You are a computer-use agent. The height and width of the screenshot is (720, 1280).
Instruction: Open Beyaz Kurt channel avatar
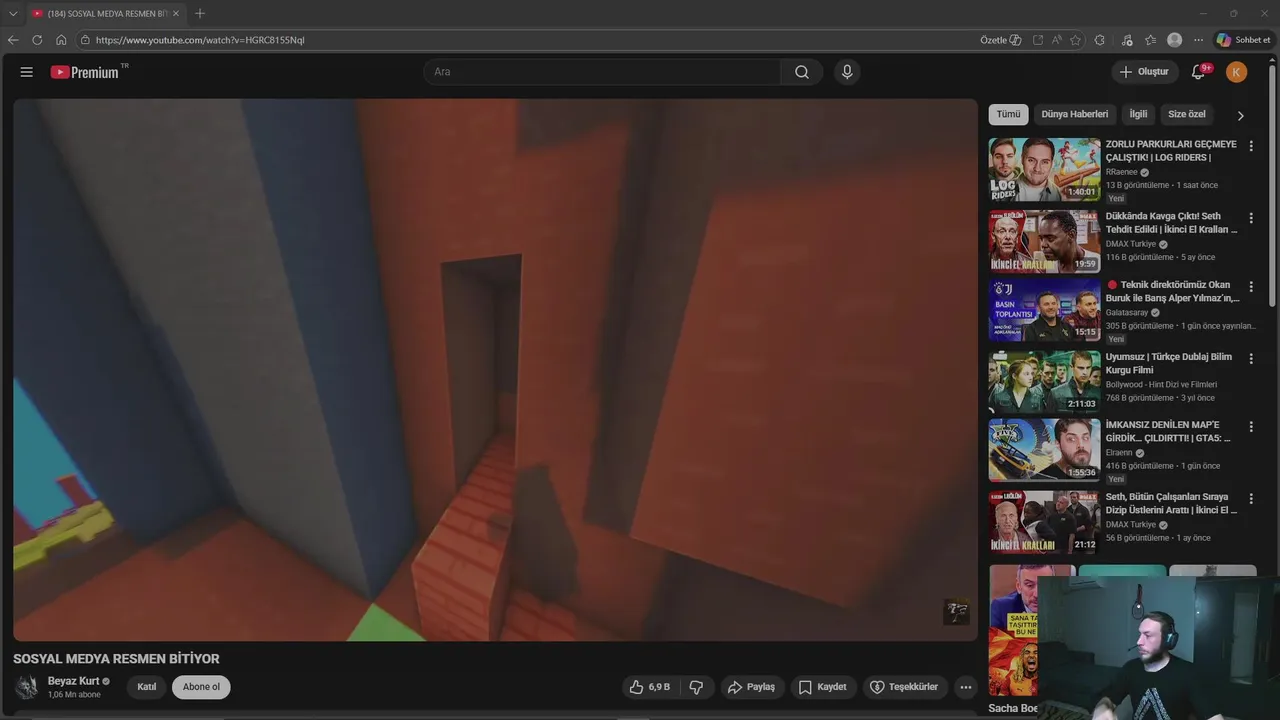tap(27, 687)
